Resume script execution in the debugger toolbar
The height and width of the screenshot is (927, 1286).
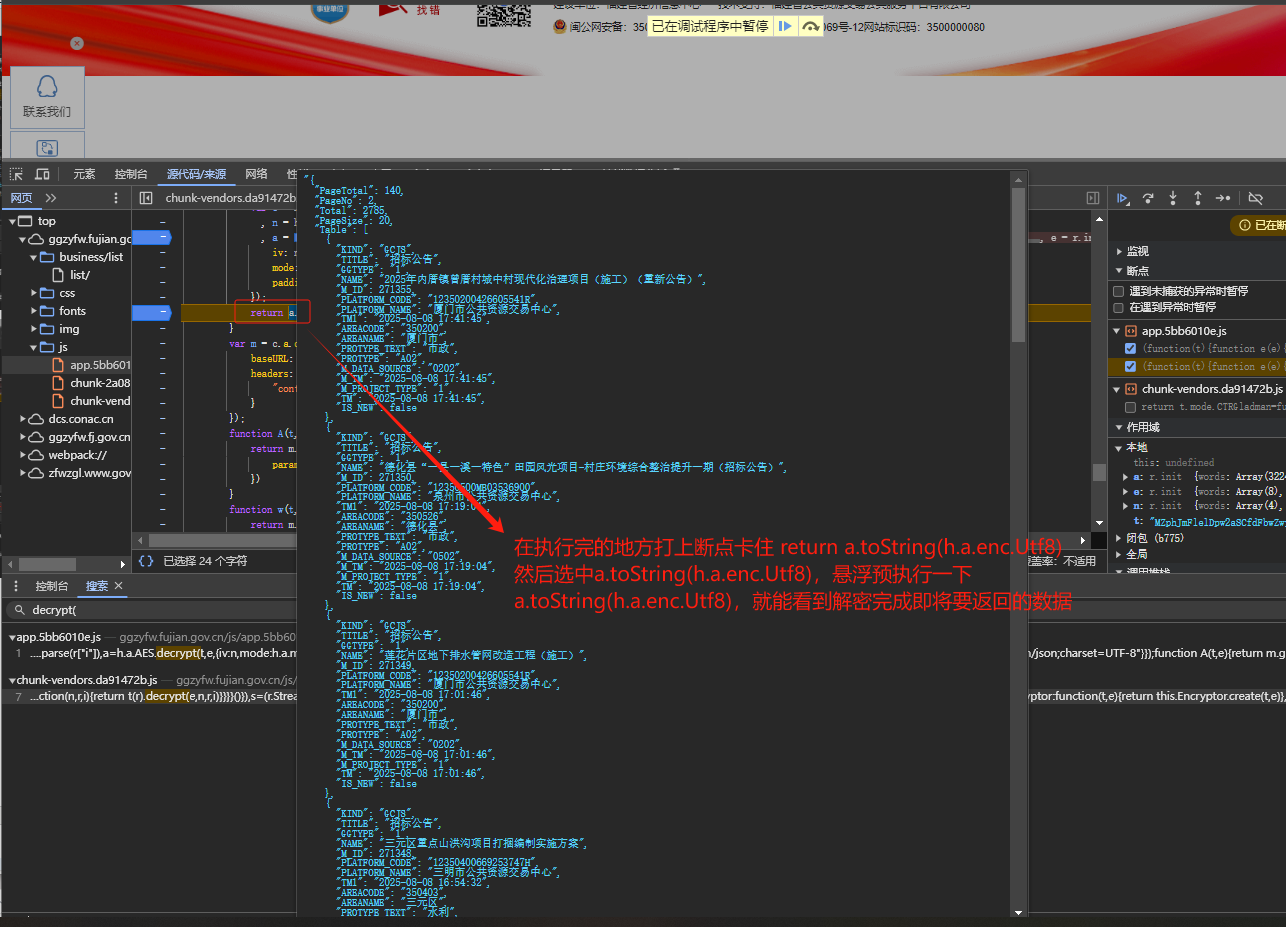(x=1123, y=198)
